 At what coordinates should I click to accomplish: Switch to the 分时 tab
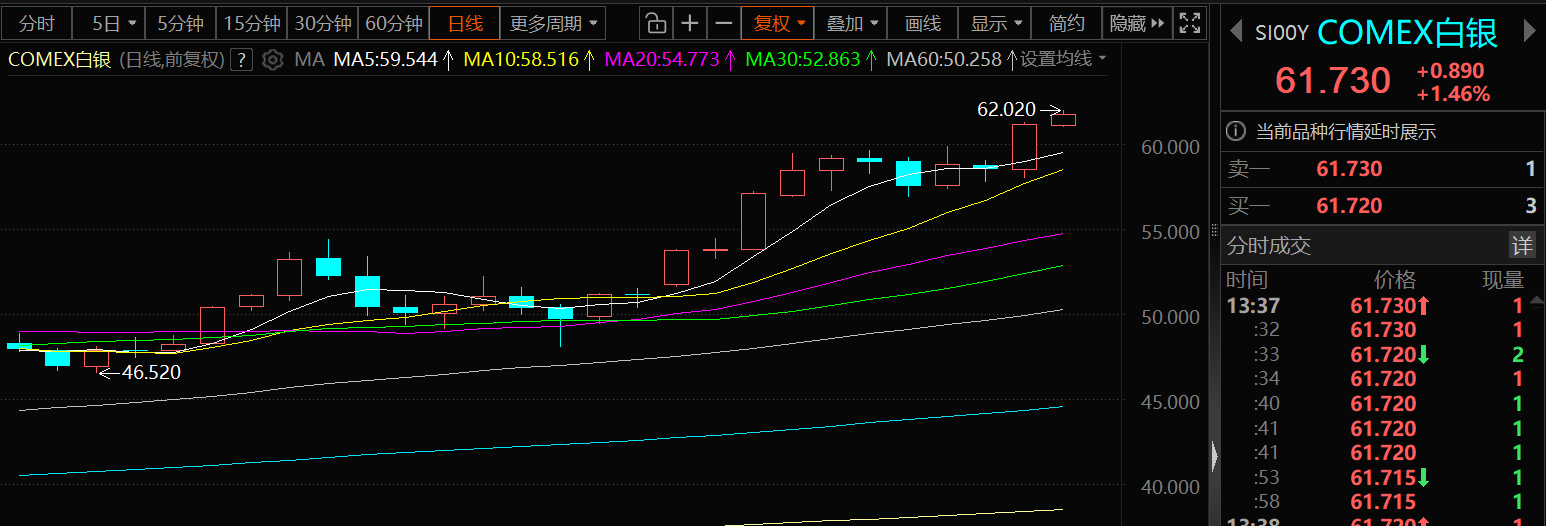(37, 23)
